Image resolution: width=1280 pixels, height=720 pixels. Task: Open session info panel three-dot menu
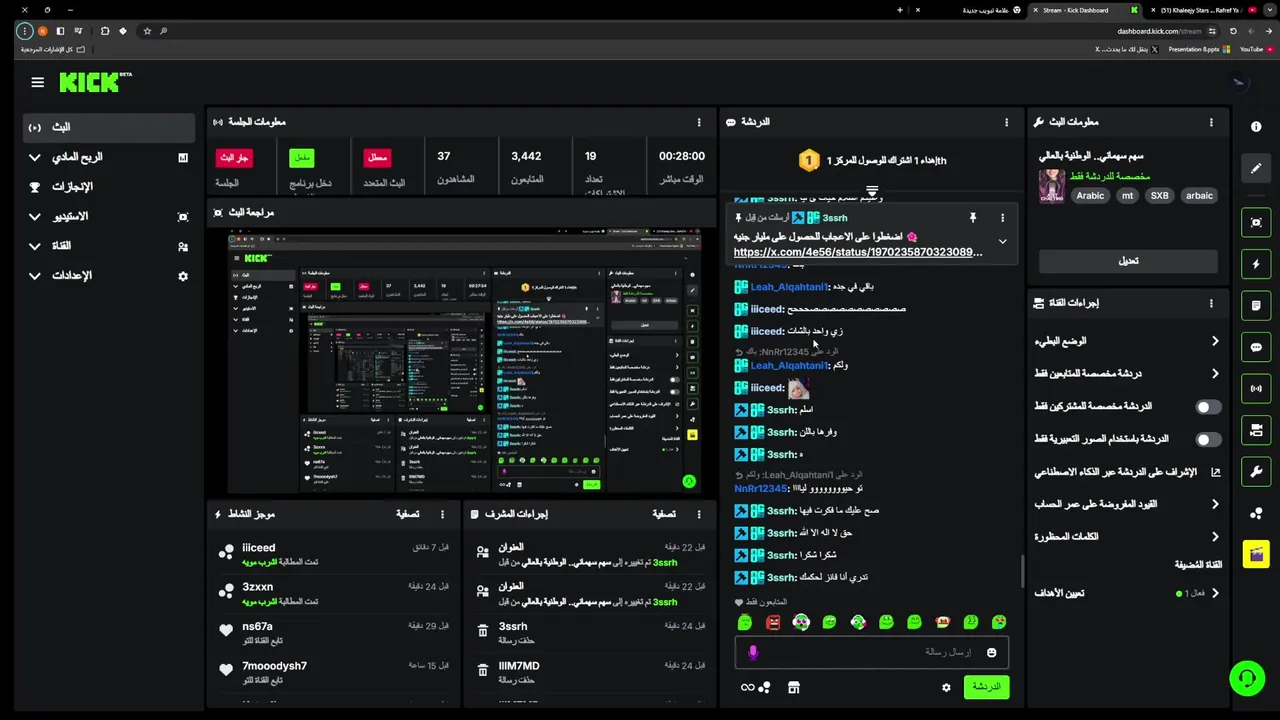[699, 122]
